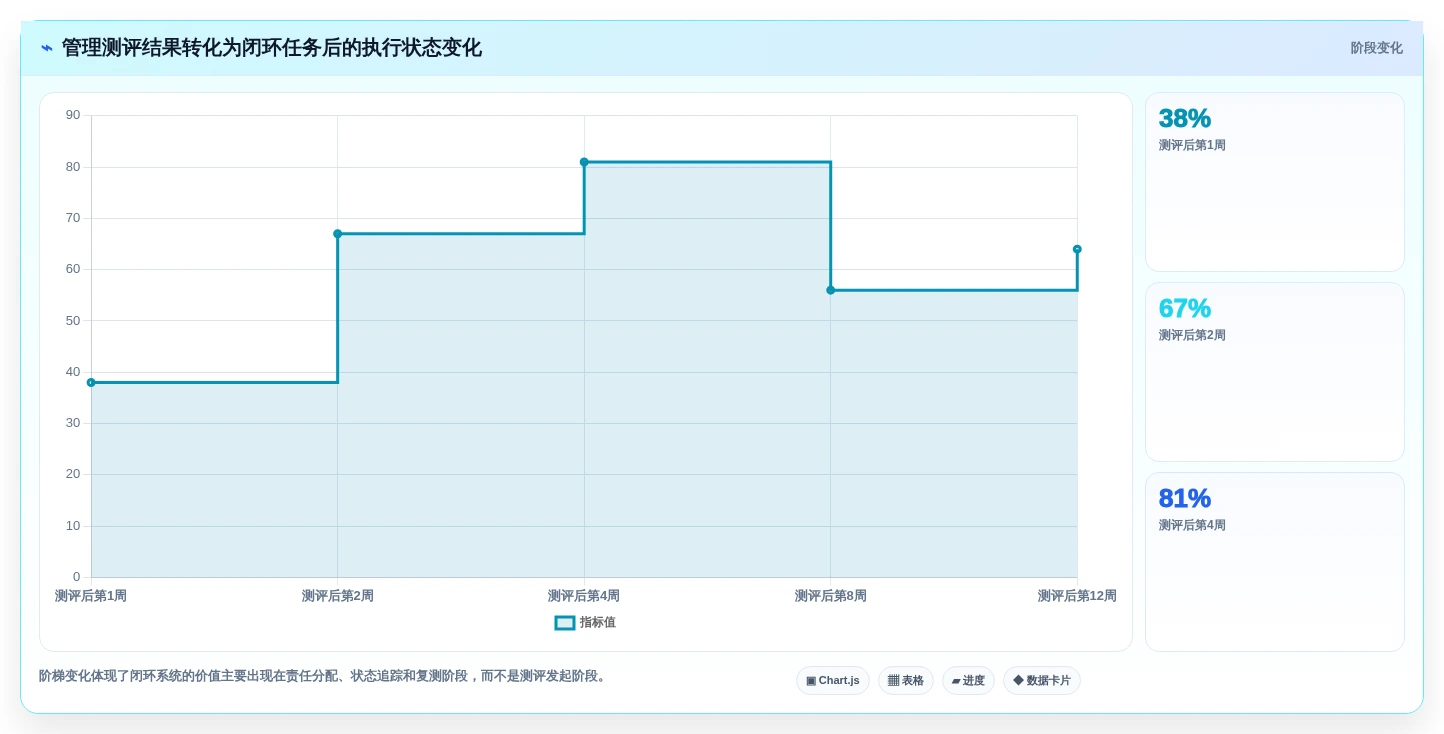Click the x-axis label 测评后第1周
The height and width of the screenshot is (734, 1444).
pyautogui.click(x=91, y=596)
